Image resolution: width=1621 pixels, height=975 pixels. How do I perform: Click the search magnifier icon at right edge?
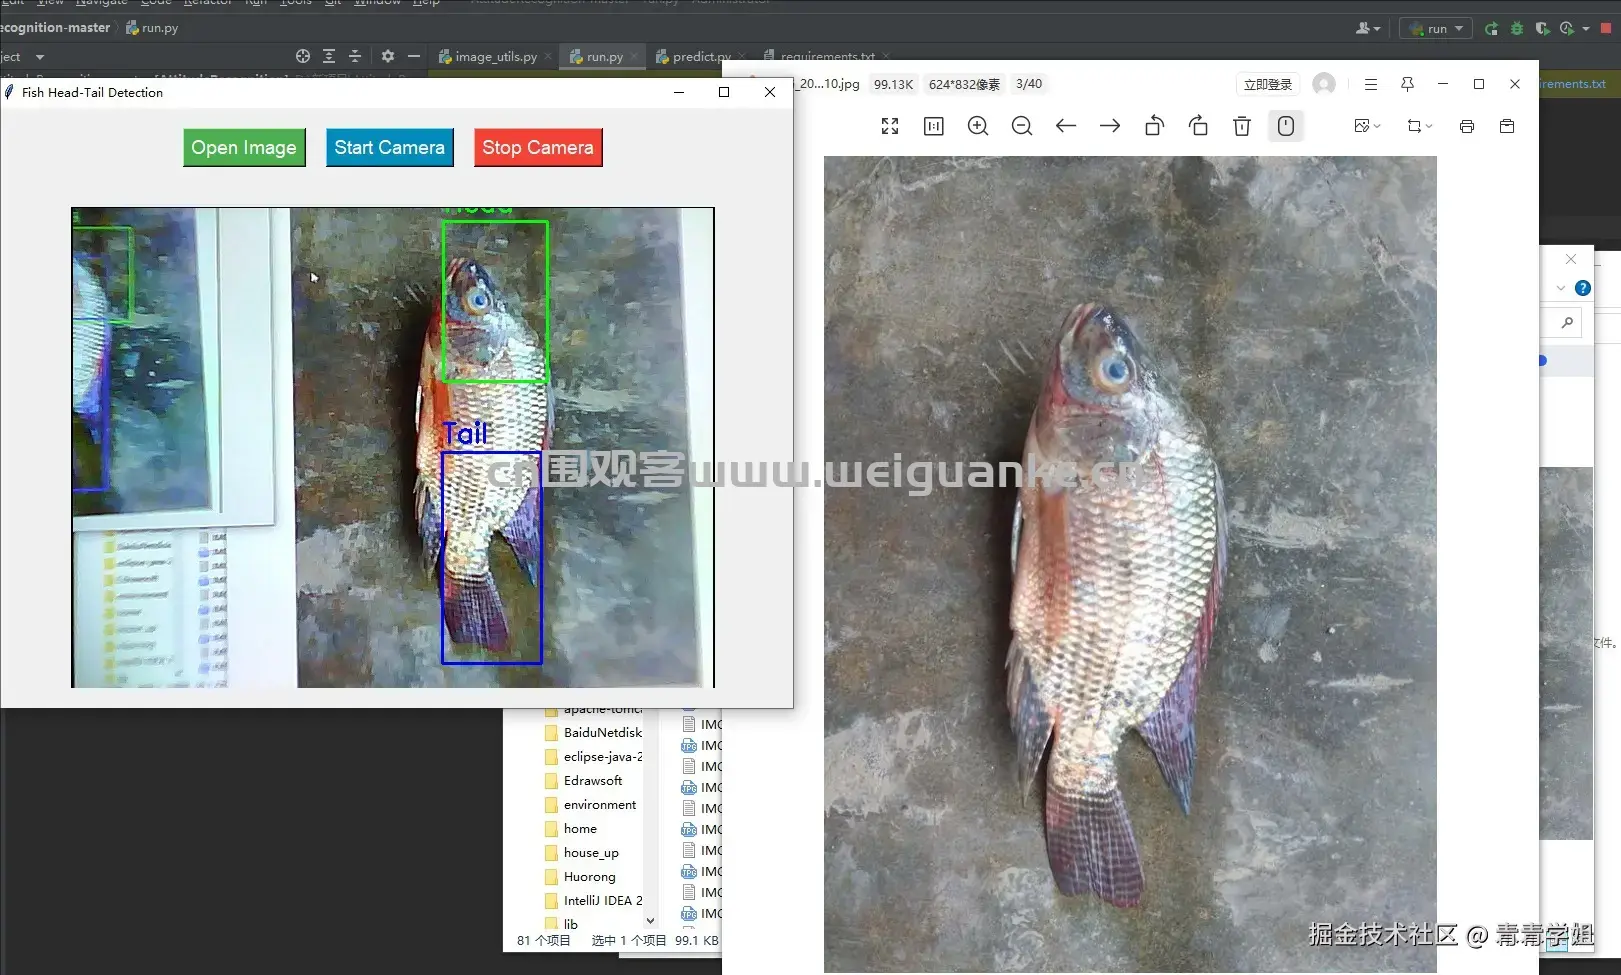point(1567,322)
